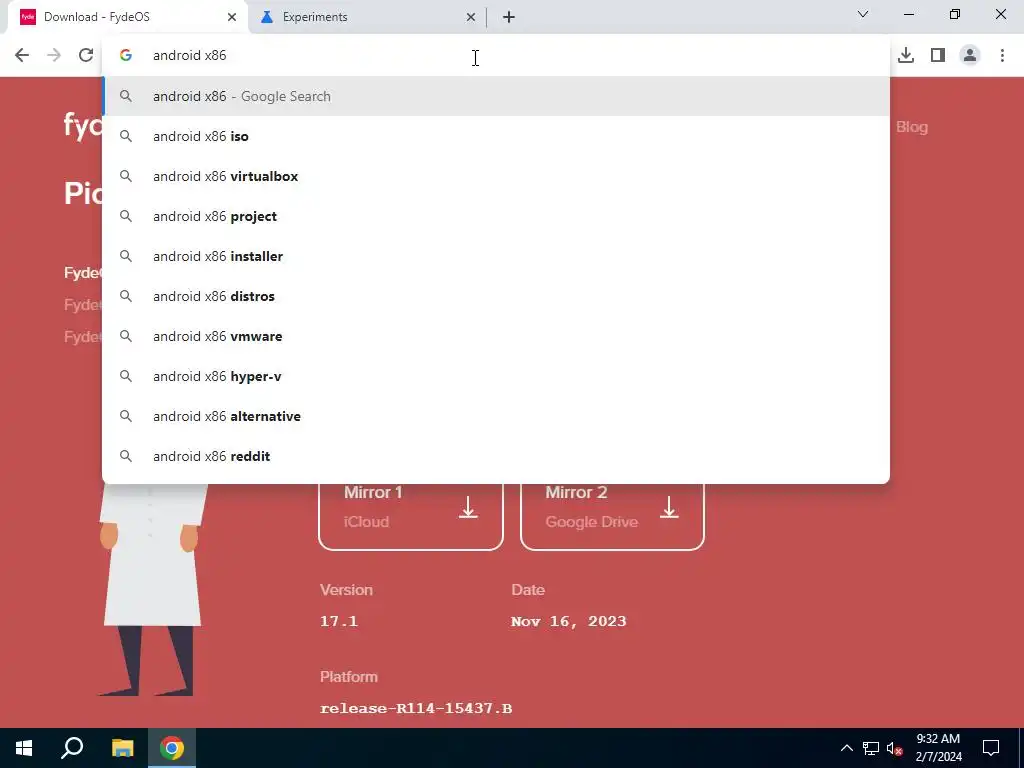
Task: Choose the android x86 vmware suggestion
Action: (496, 336)
